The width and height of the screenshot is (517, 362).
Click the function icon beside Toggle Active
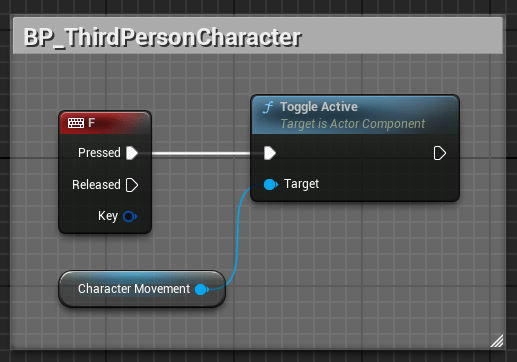268,108
